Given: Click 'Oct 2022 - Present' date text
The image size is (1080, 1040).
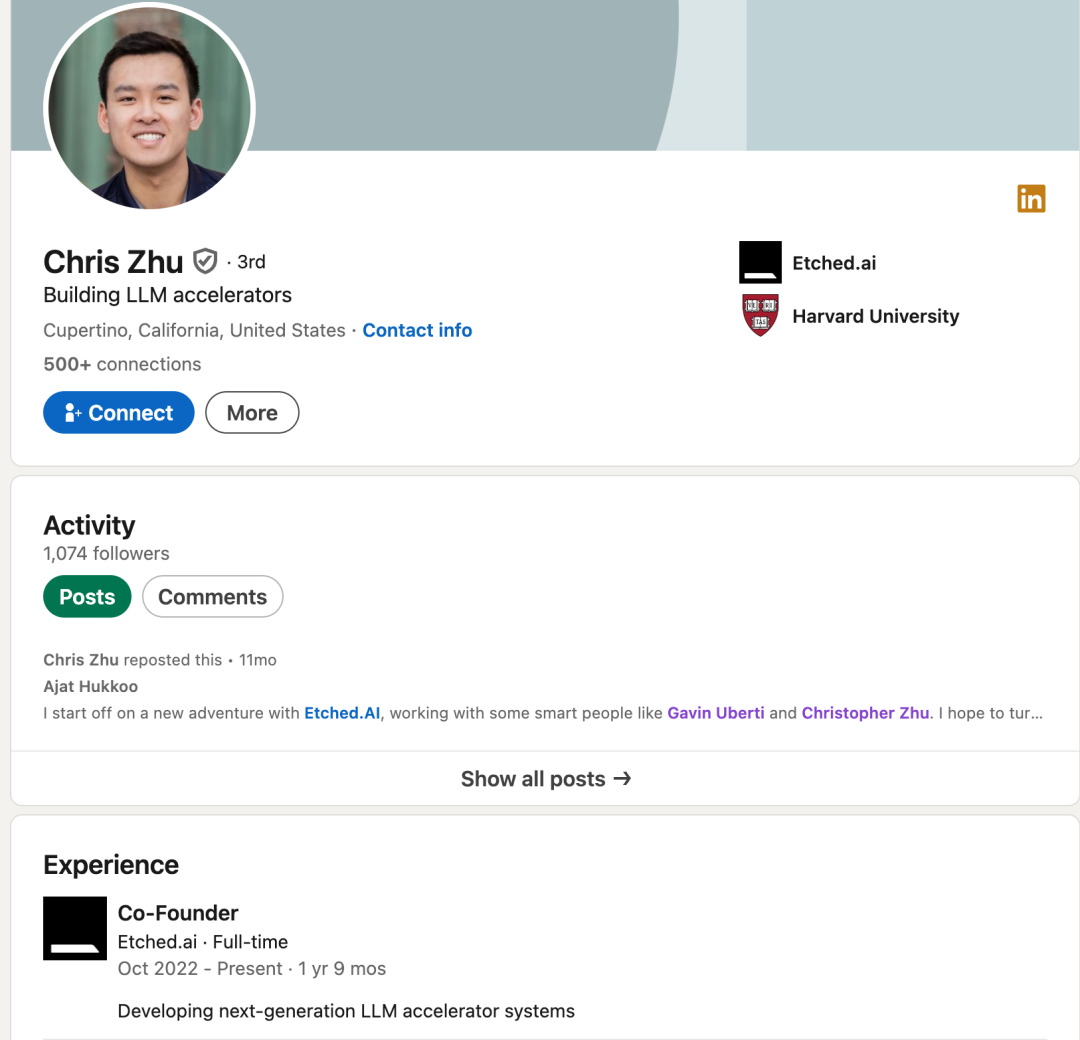Looking at the screenshot, I should click(200, 968).
